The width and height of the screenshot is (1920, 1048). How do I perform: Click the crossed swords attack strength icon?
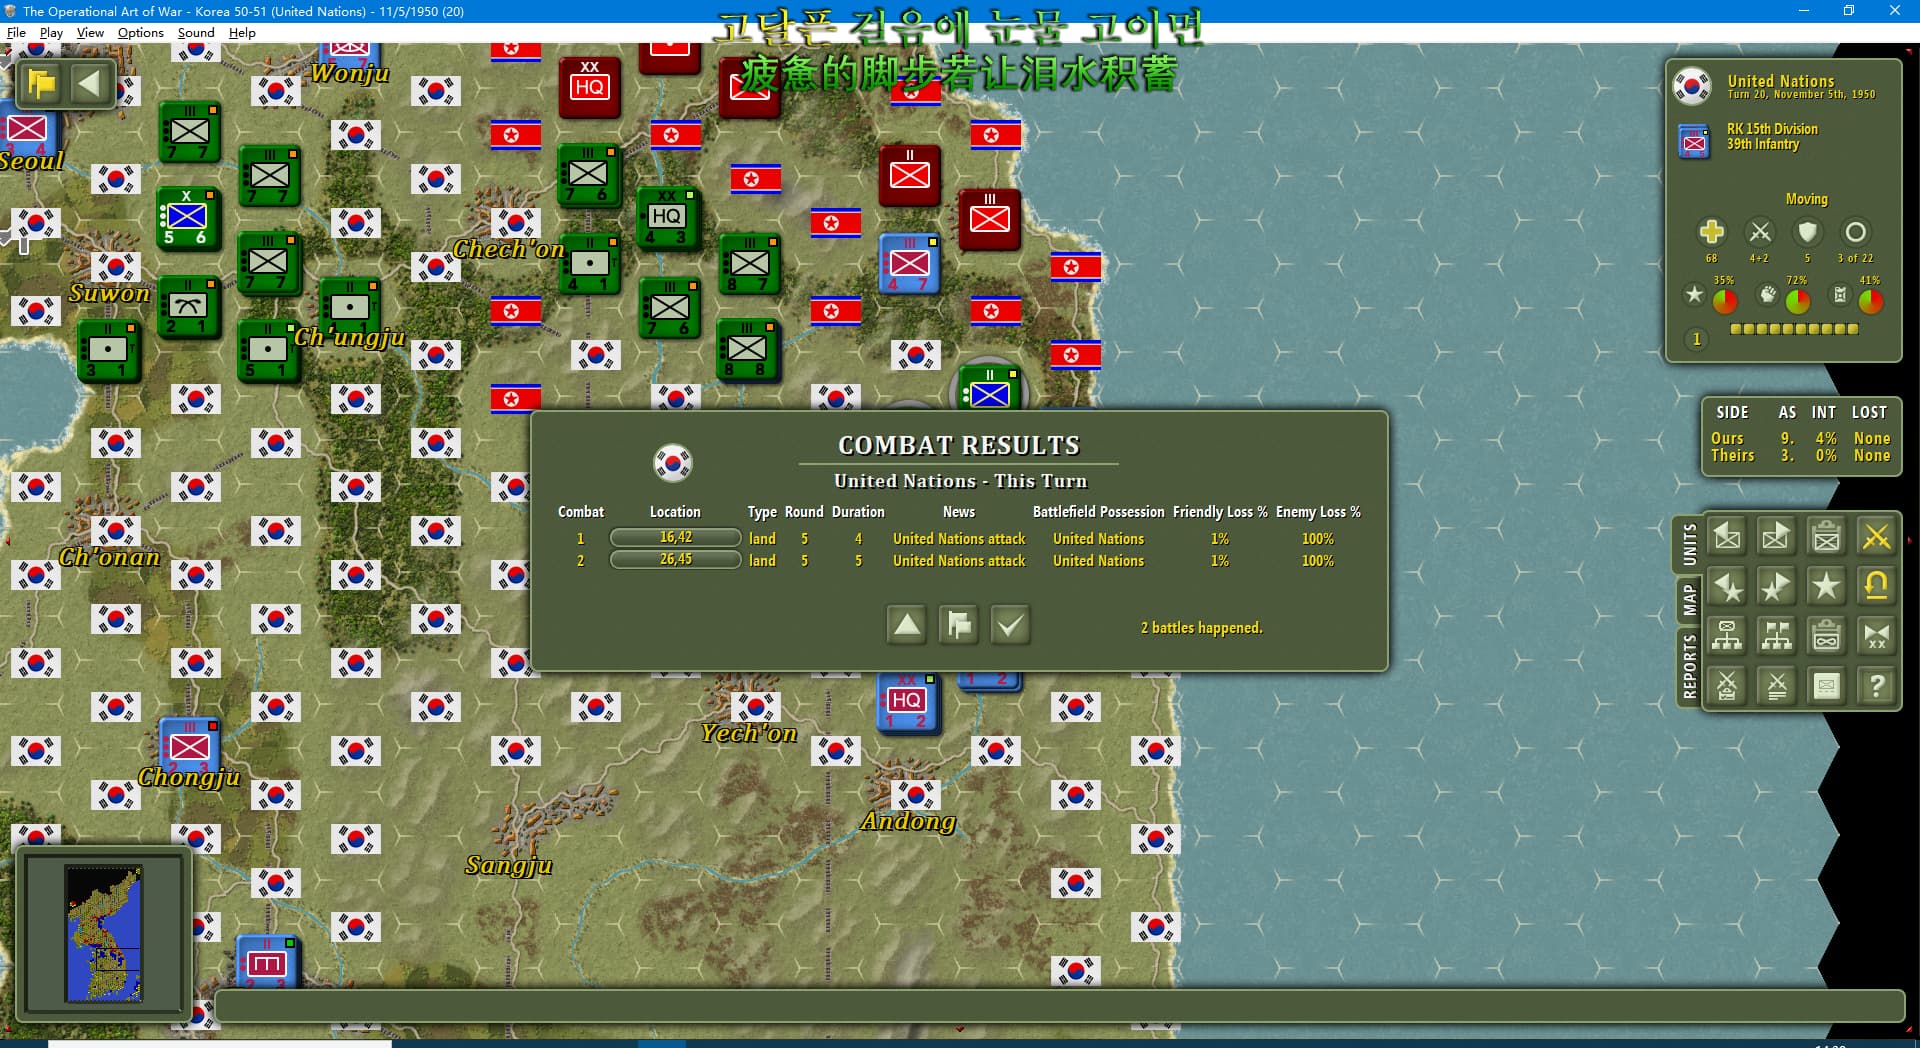[x=1760, y=232]
